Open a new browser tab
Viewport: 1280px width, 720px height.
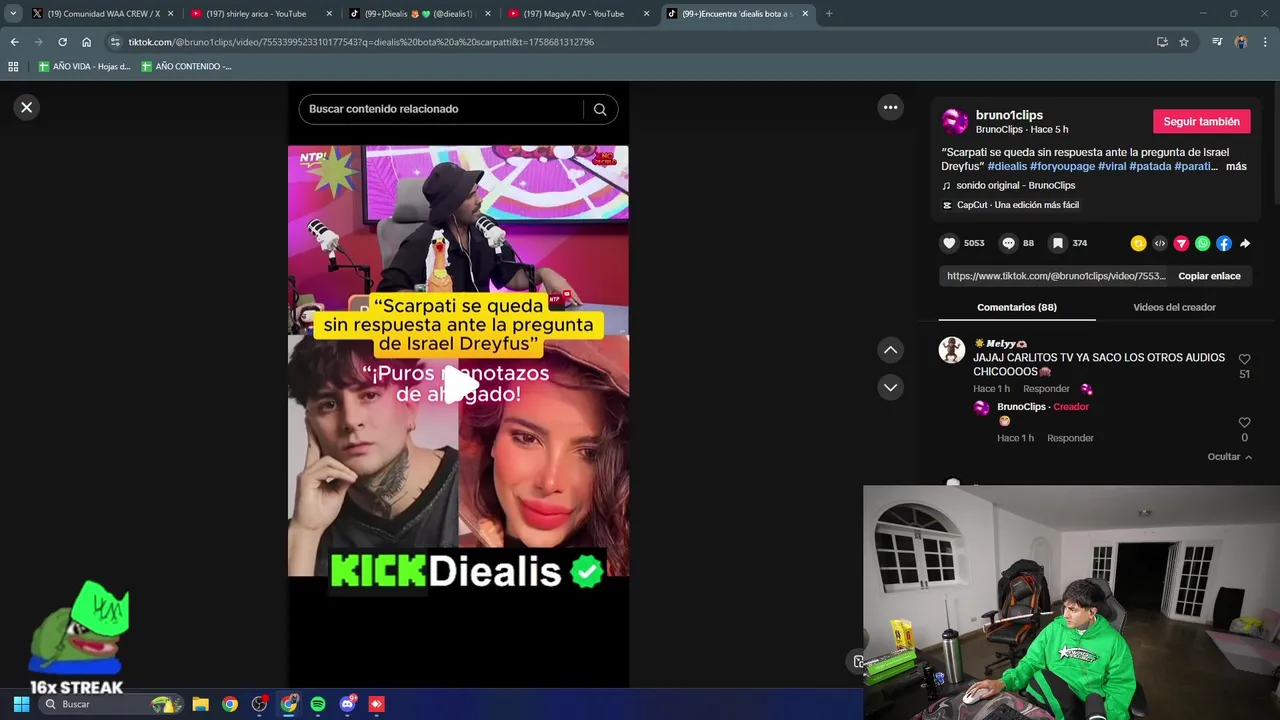coord(829,14)
